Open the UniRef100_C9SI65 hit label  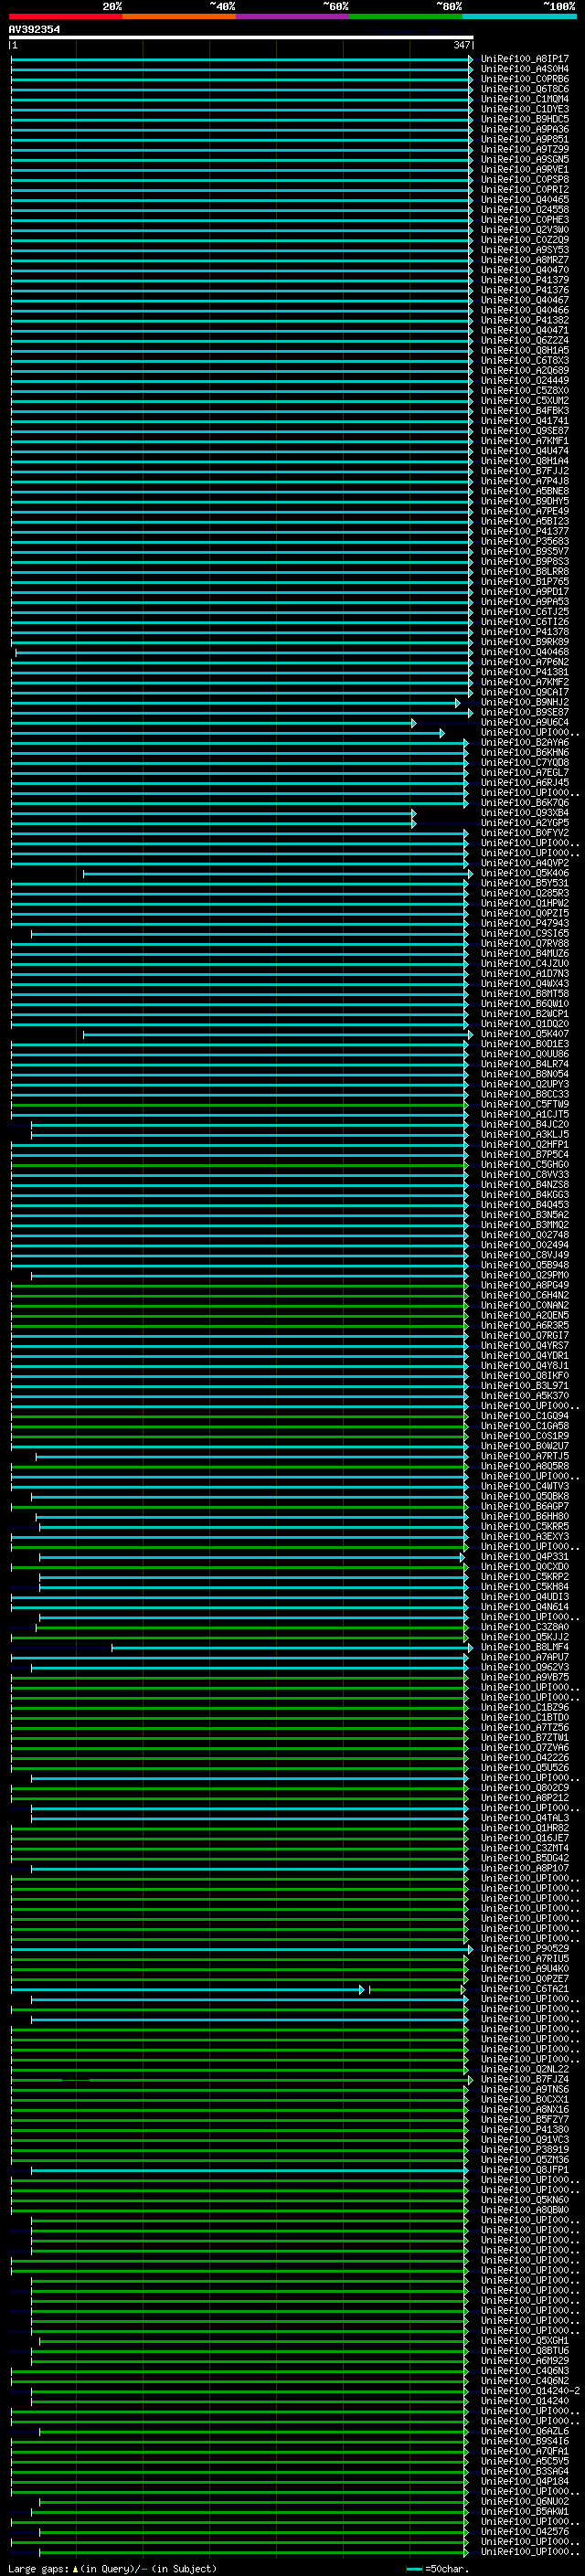(x=524, y=934)
